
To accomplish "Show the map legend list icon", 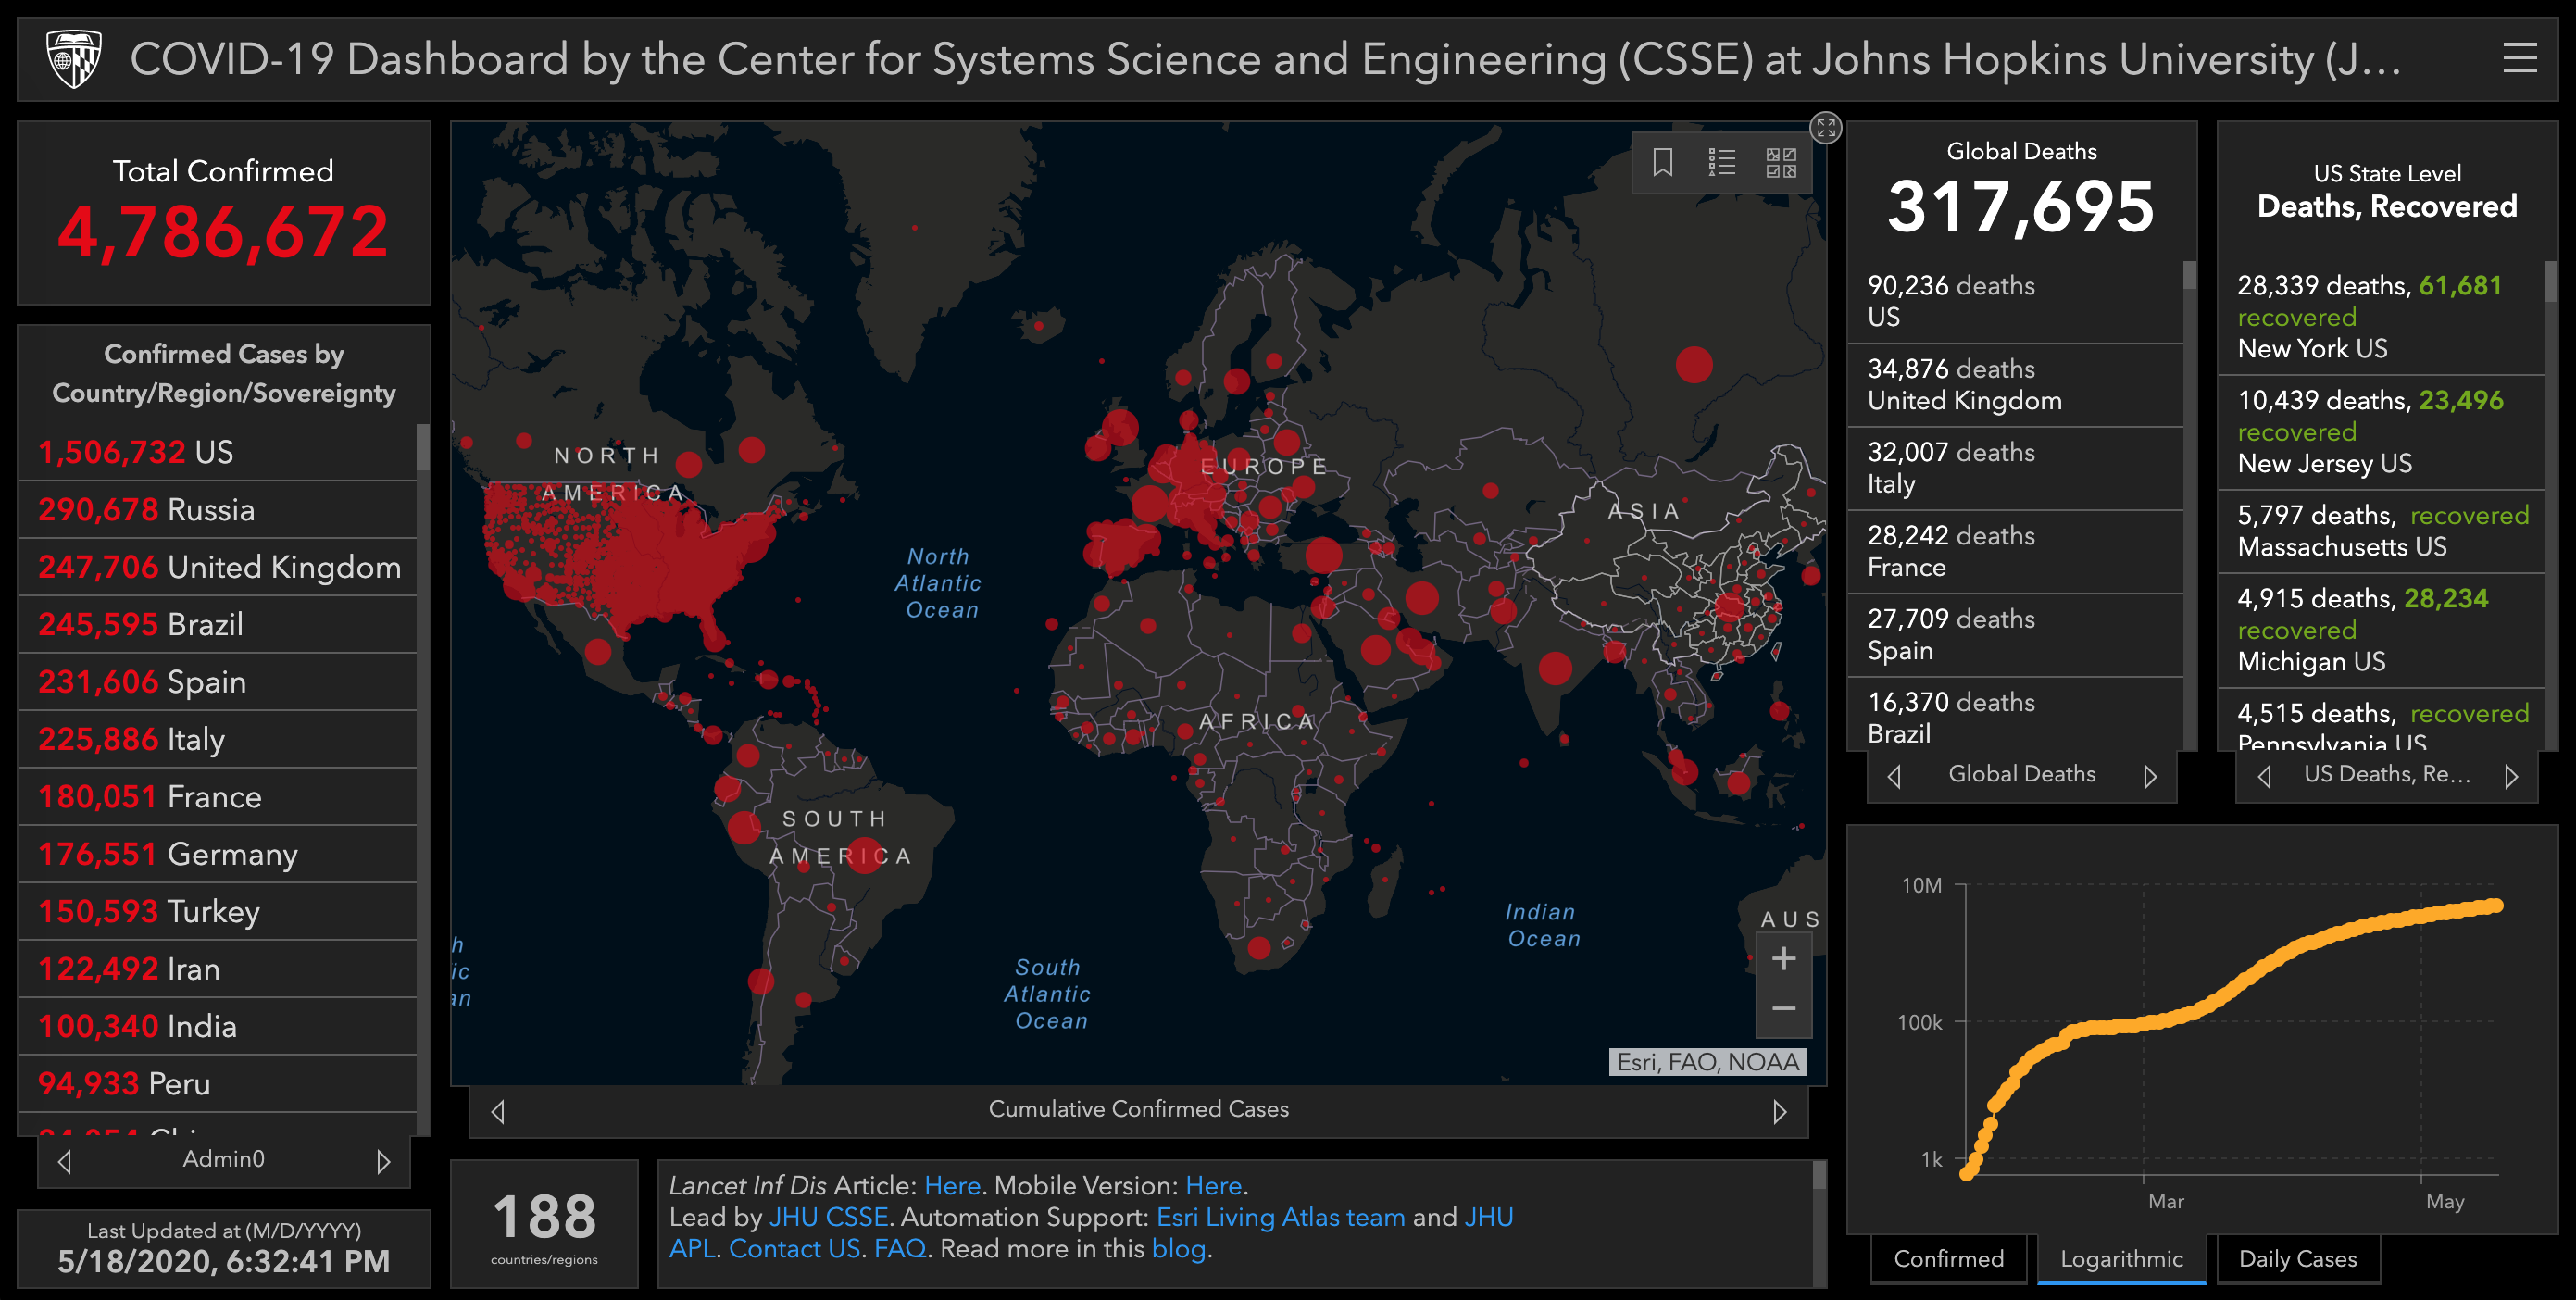I will pos(1721,162).
